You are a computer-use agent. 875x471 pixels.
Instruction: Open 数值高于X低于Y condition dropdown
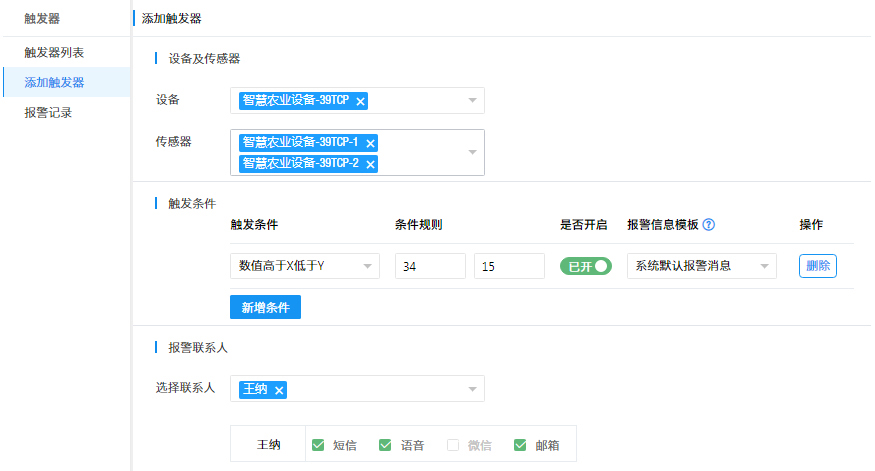coord(367,266)
